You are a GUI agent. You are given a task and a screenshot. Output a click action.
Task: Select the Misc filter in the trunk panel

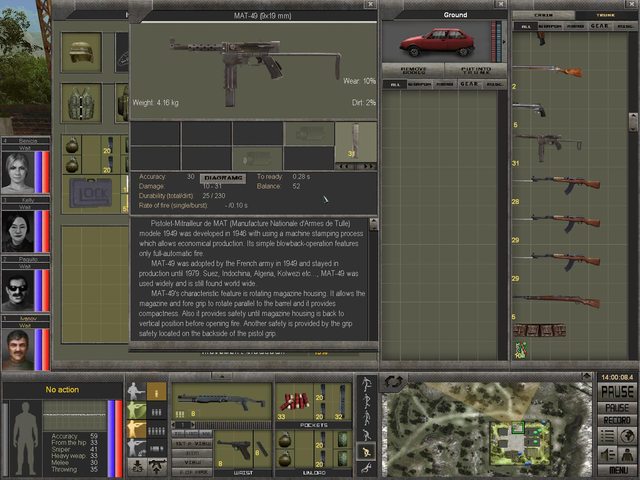(624, 26)
